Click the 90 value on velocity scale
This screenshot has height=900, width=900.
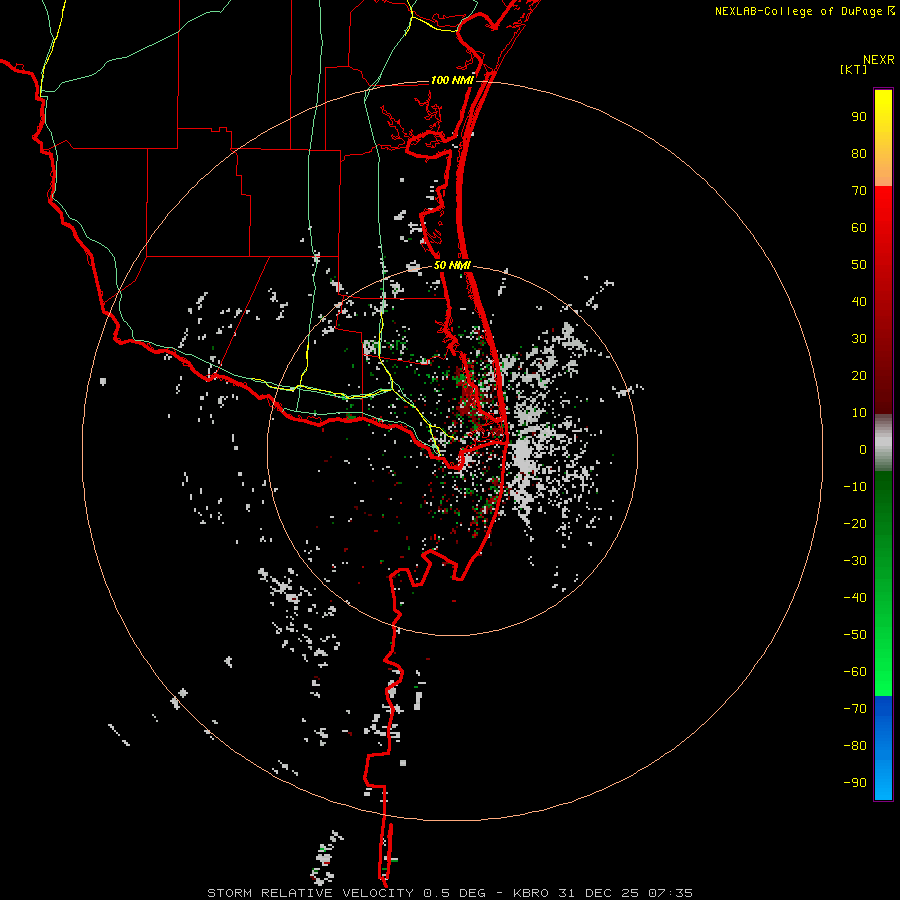[859, 117]
